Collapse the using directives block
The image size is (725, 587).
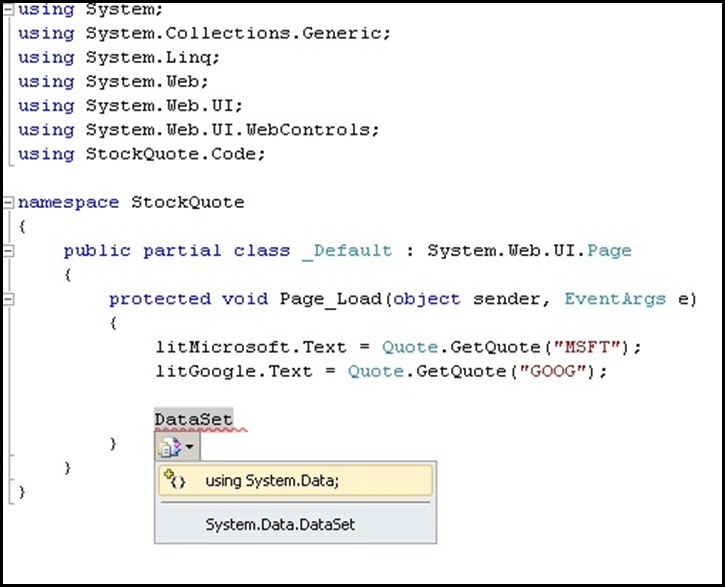click(x=8, y=9)
